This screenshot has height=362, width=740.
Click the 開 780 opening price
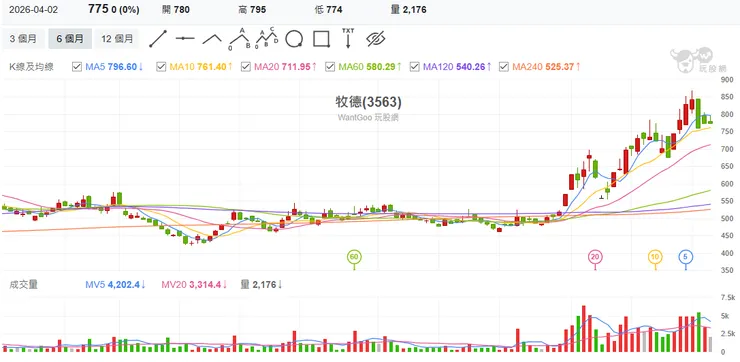click(175, 10)
